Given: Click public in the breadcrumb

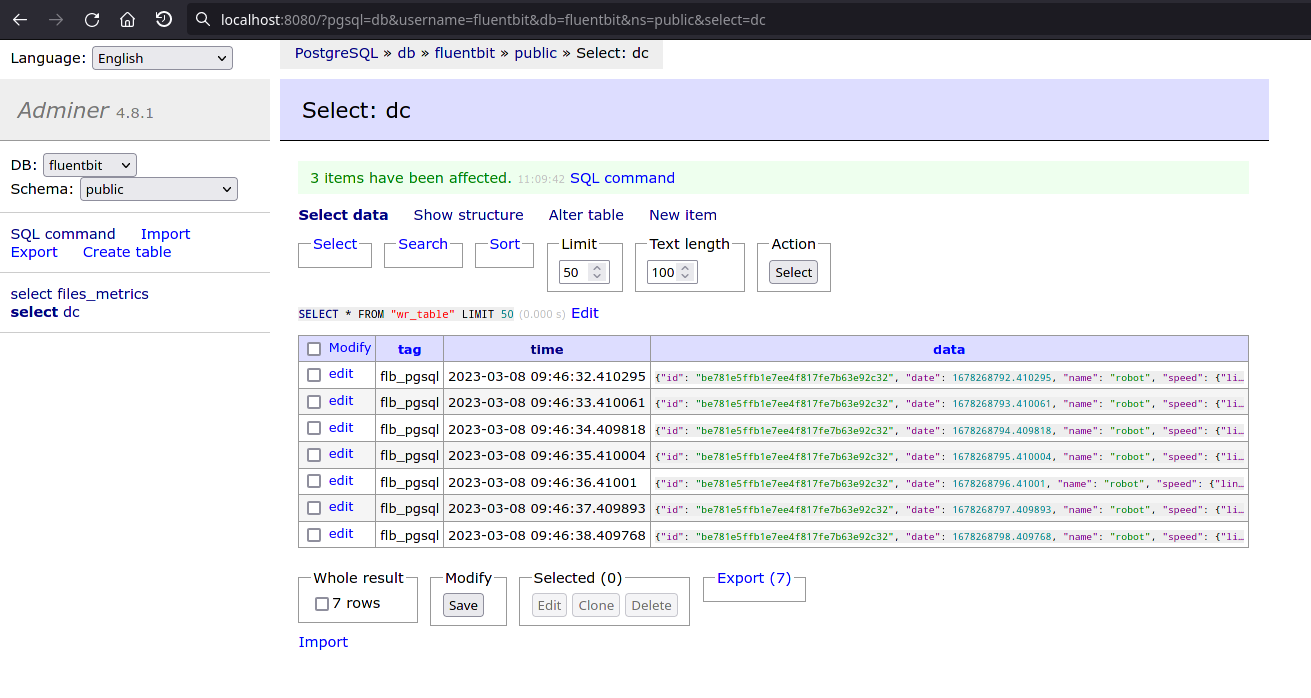Looking at the screenshot, I should 535,53.
